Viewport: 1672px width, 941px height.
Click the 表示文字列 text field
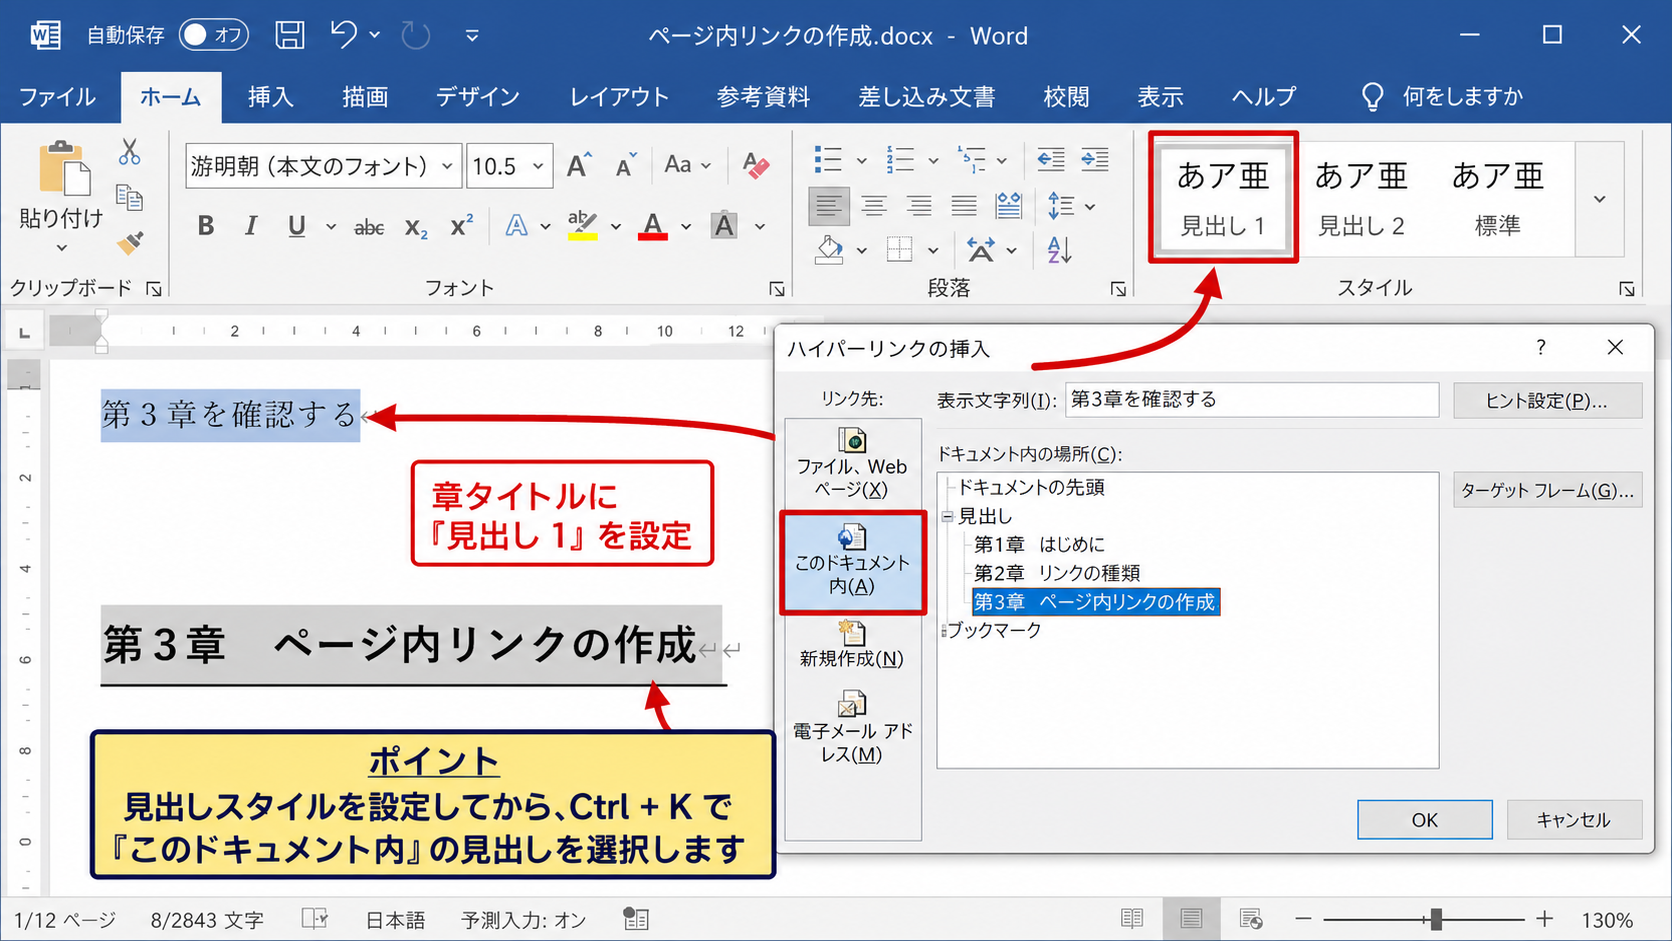pyautogui.click(x=1252, y=400)
